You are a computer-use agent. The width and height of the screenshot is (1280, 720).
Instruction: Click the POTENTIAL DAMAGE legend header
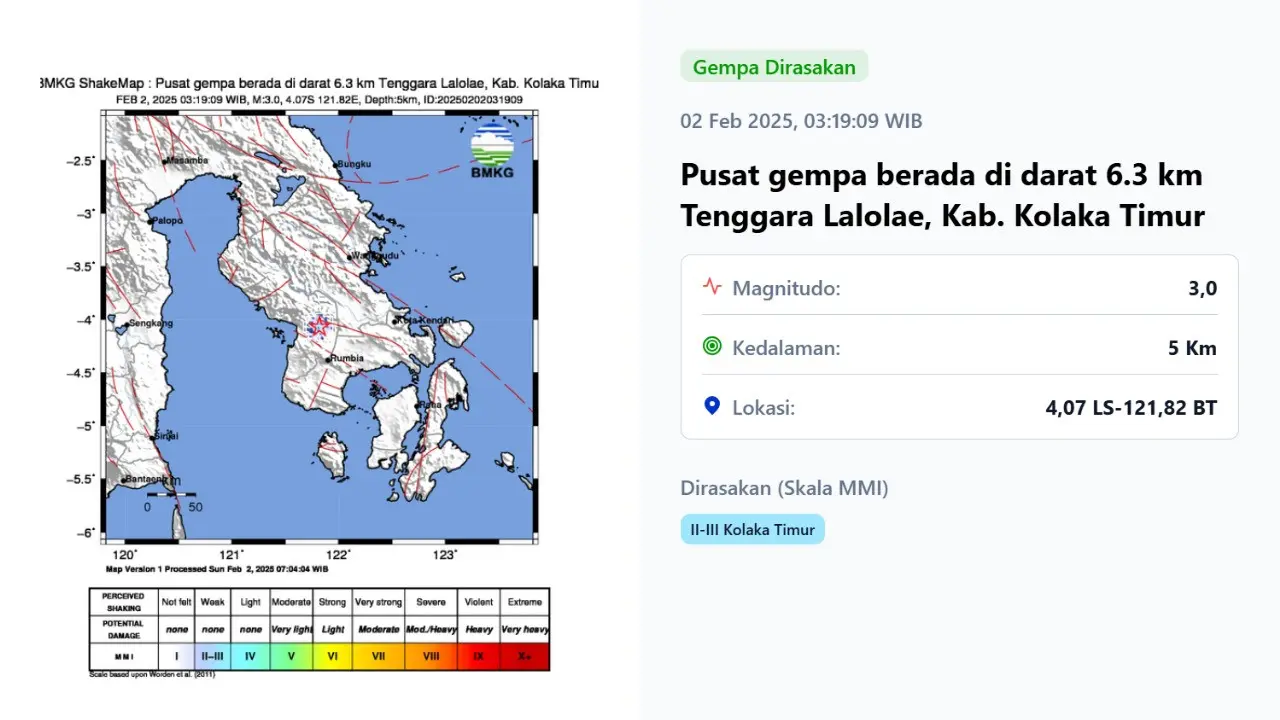click(123, 629)
